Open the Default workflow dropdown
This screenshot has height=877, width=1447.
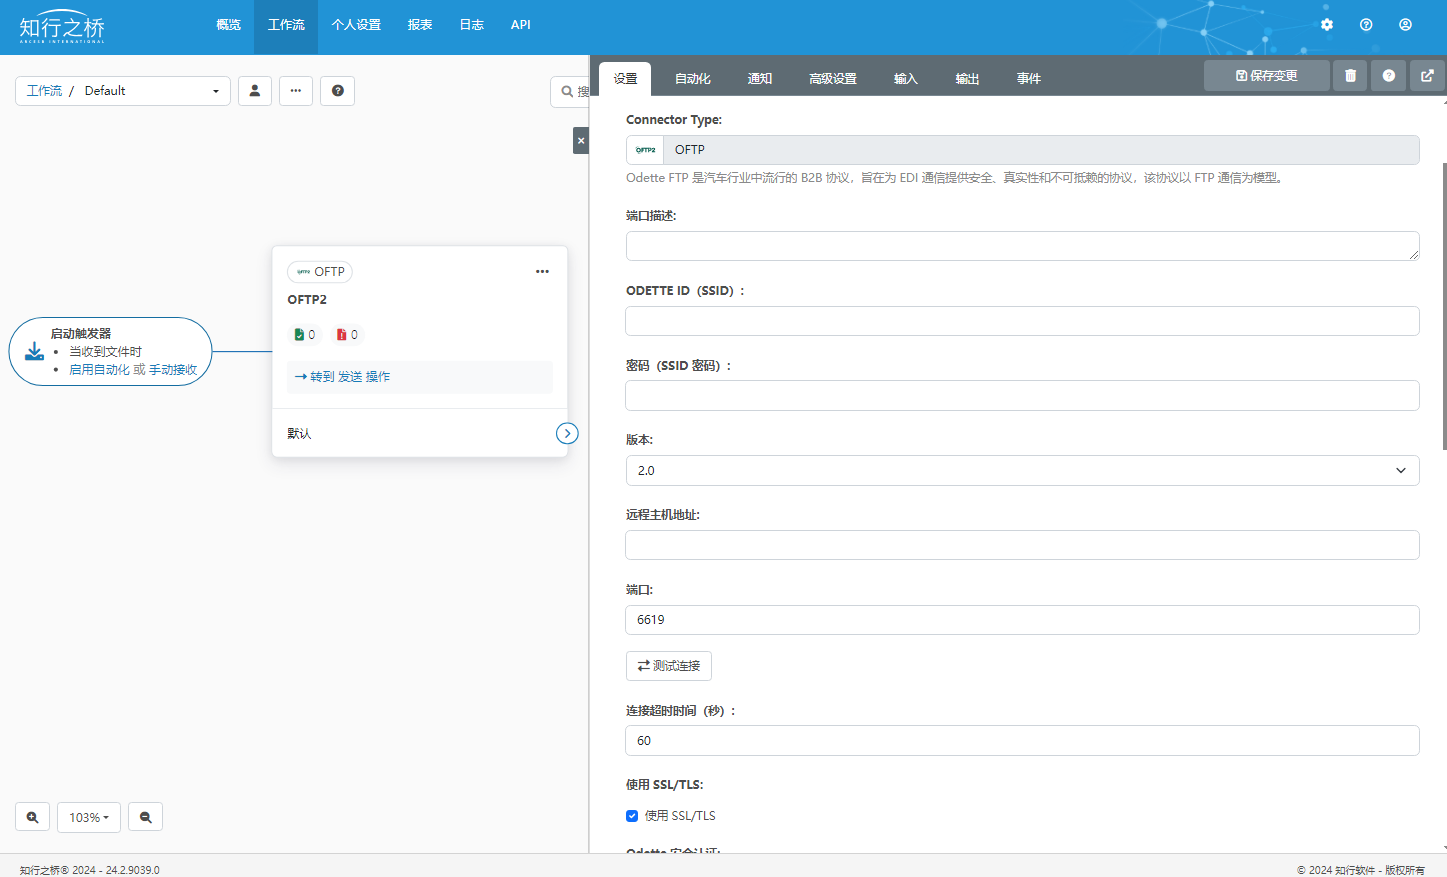[x=123, y=91]
